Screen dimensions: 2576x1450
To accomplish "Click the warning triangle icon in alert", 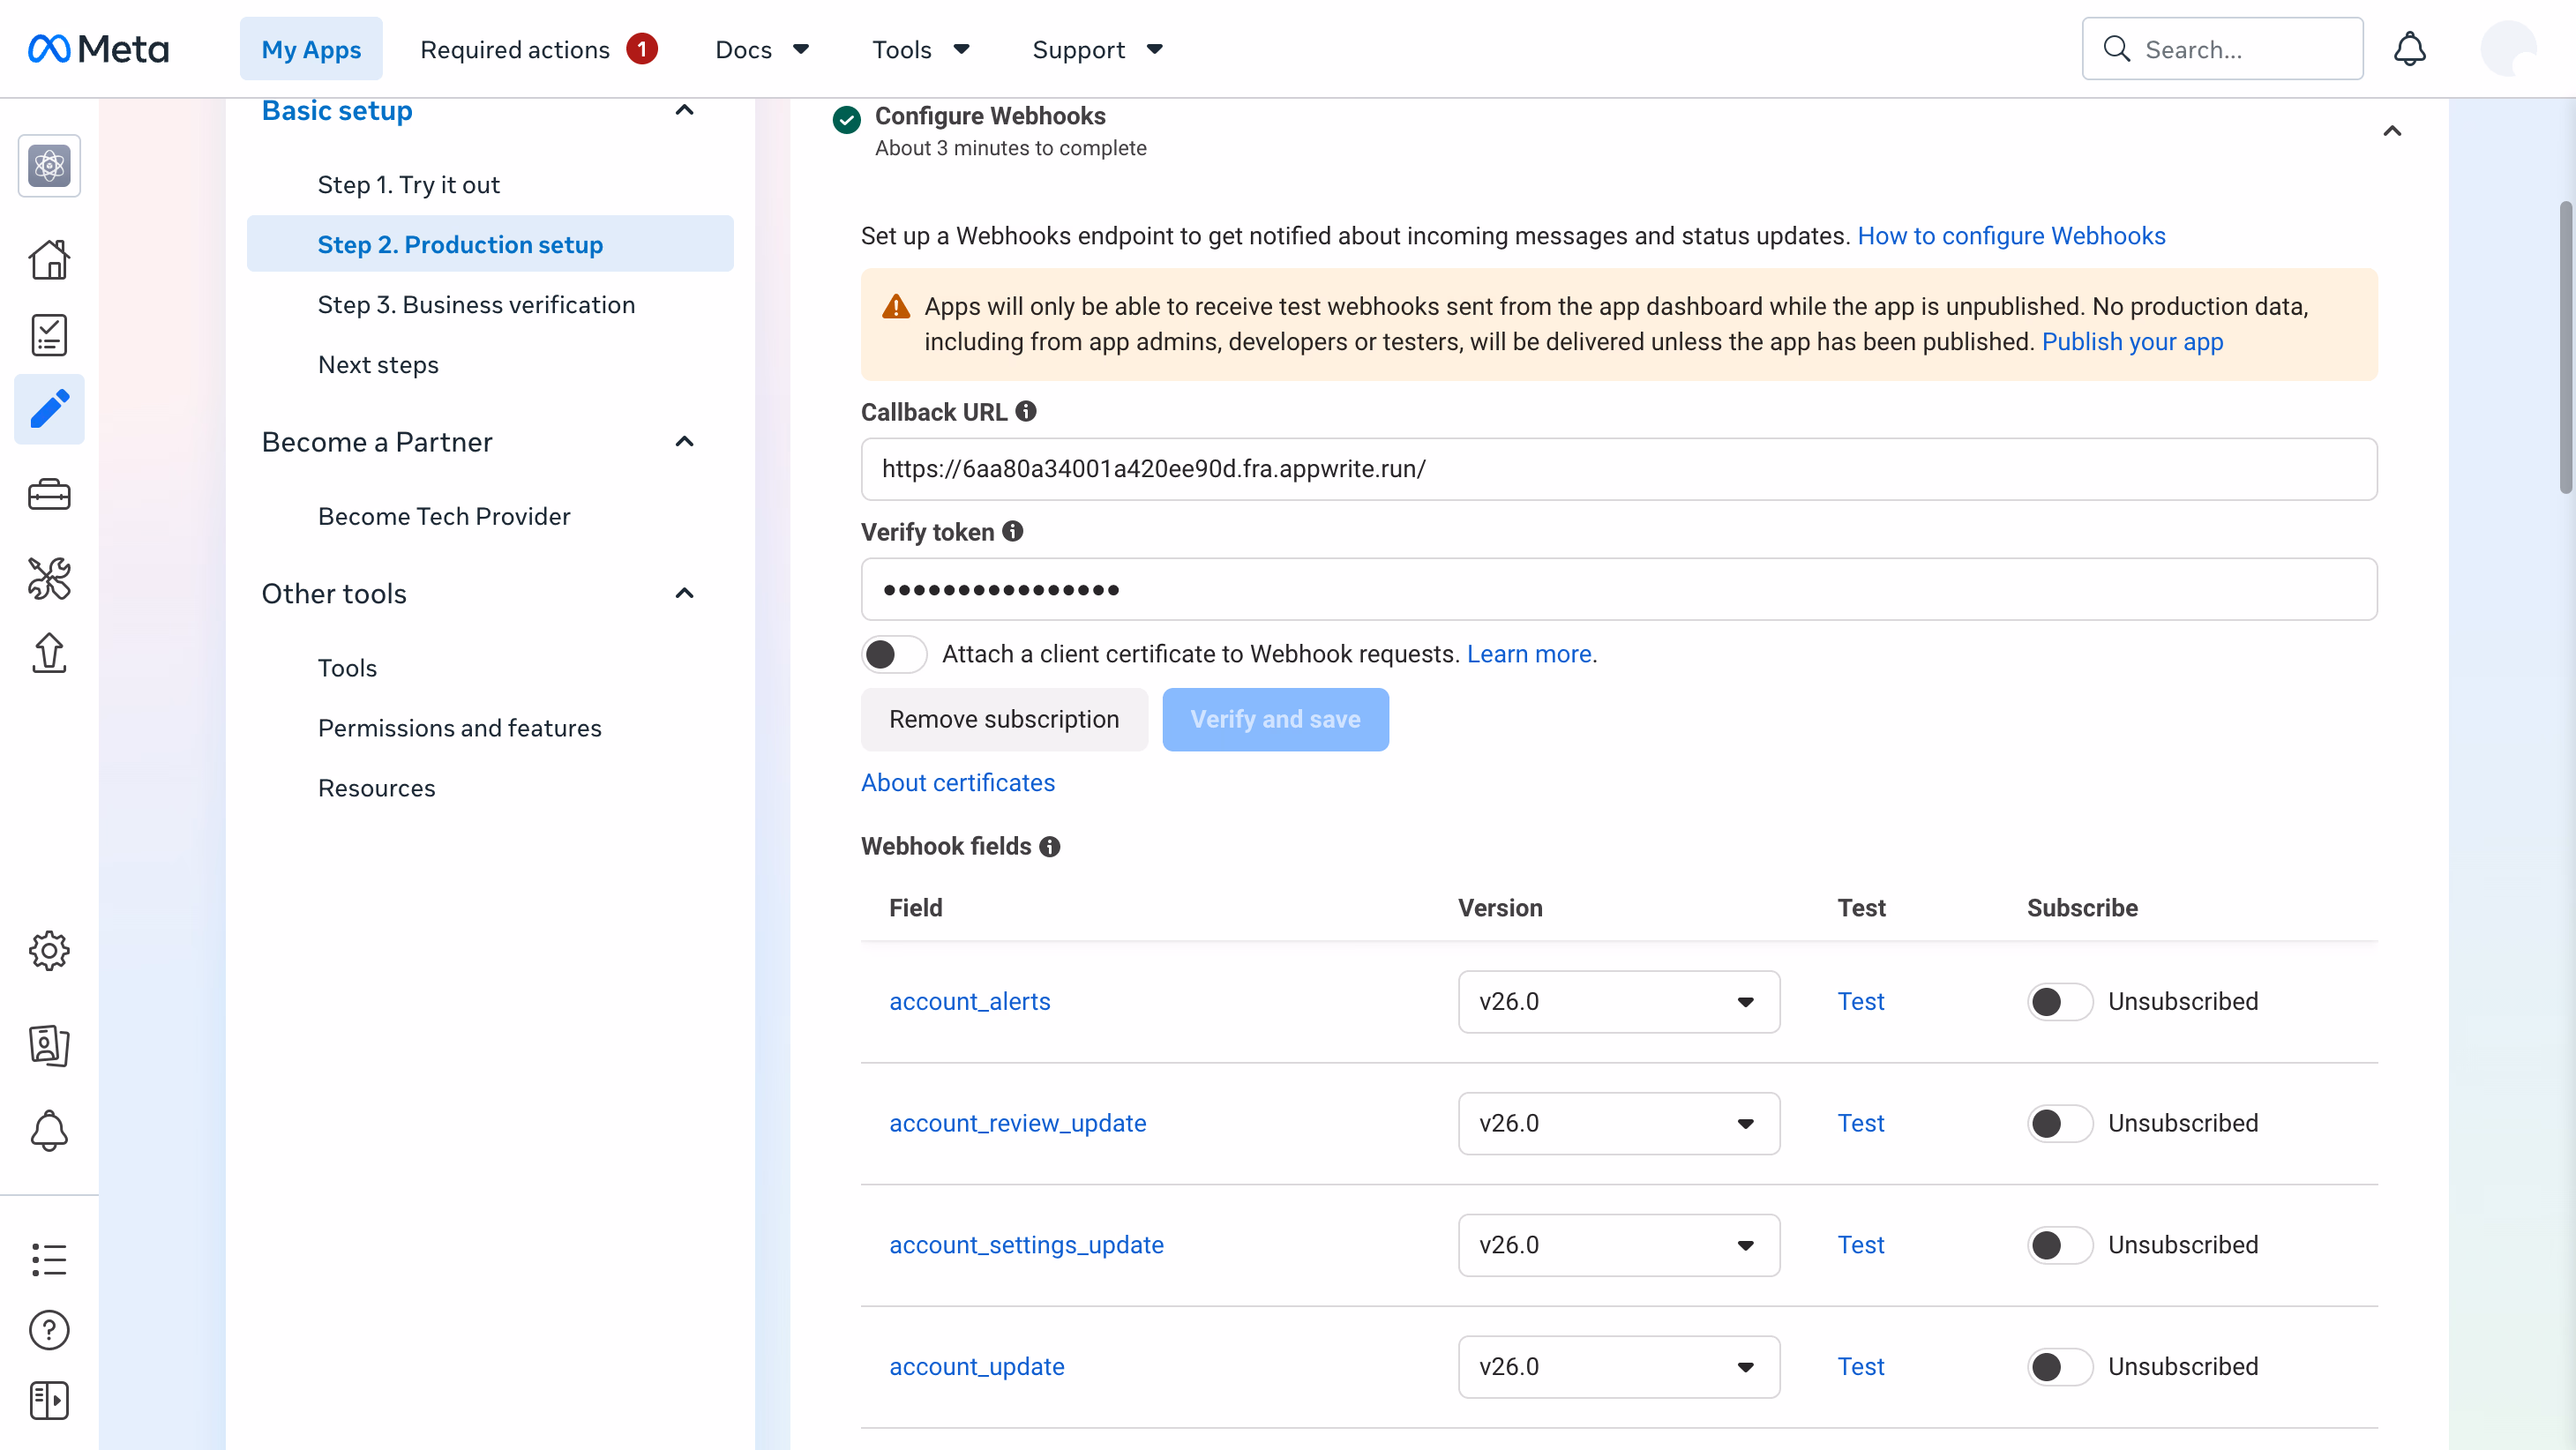I will (x=896, y=306).
